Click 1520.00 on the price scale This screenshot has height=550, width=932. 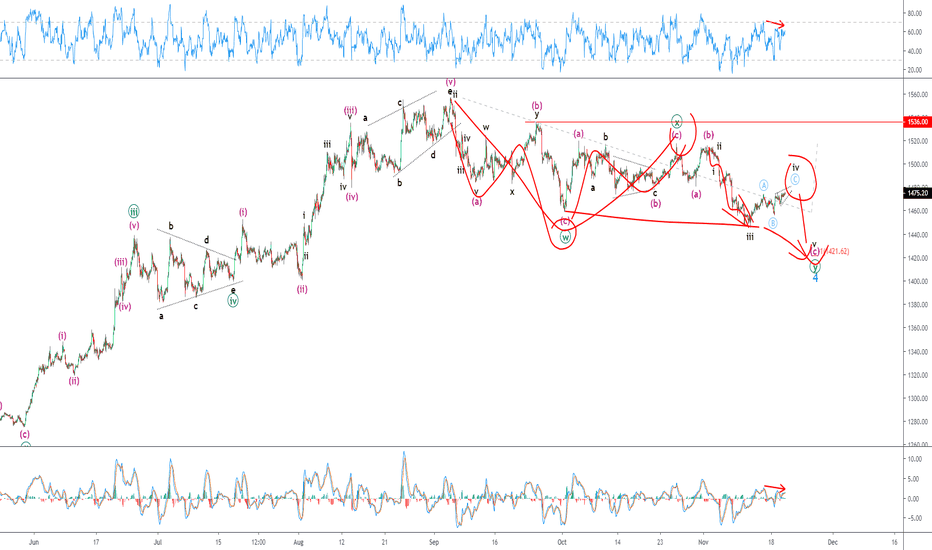tap(918, 141)
